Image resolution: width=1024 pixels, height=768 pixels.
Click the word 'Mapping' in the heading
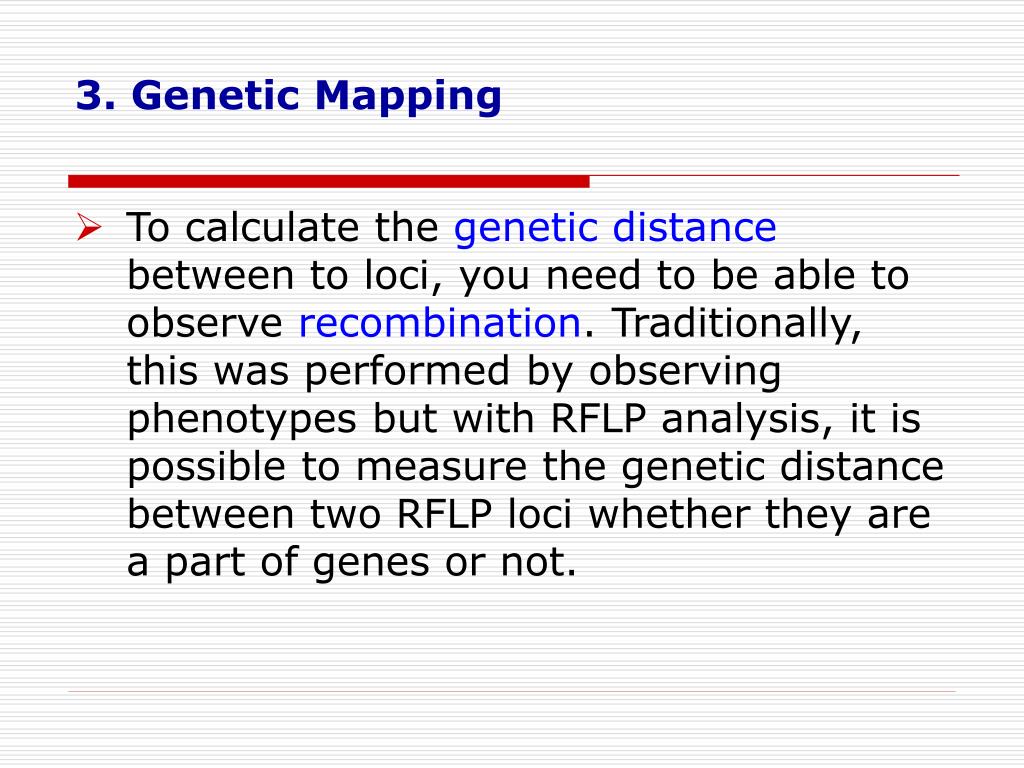[408, 98]
